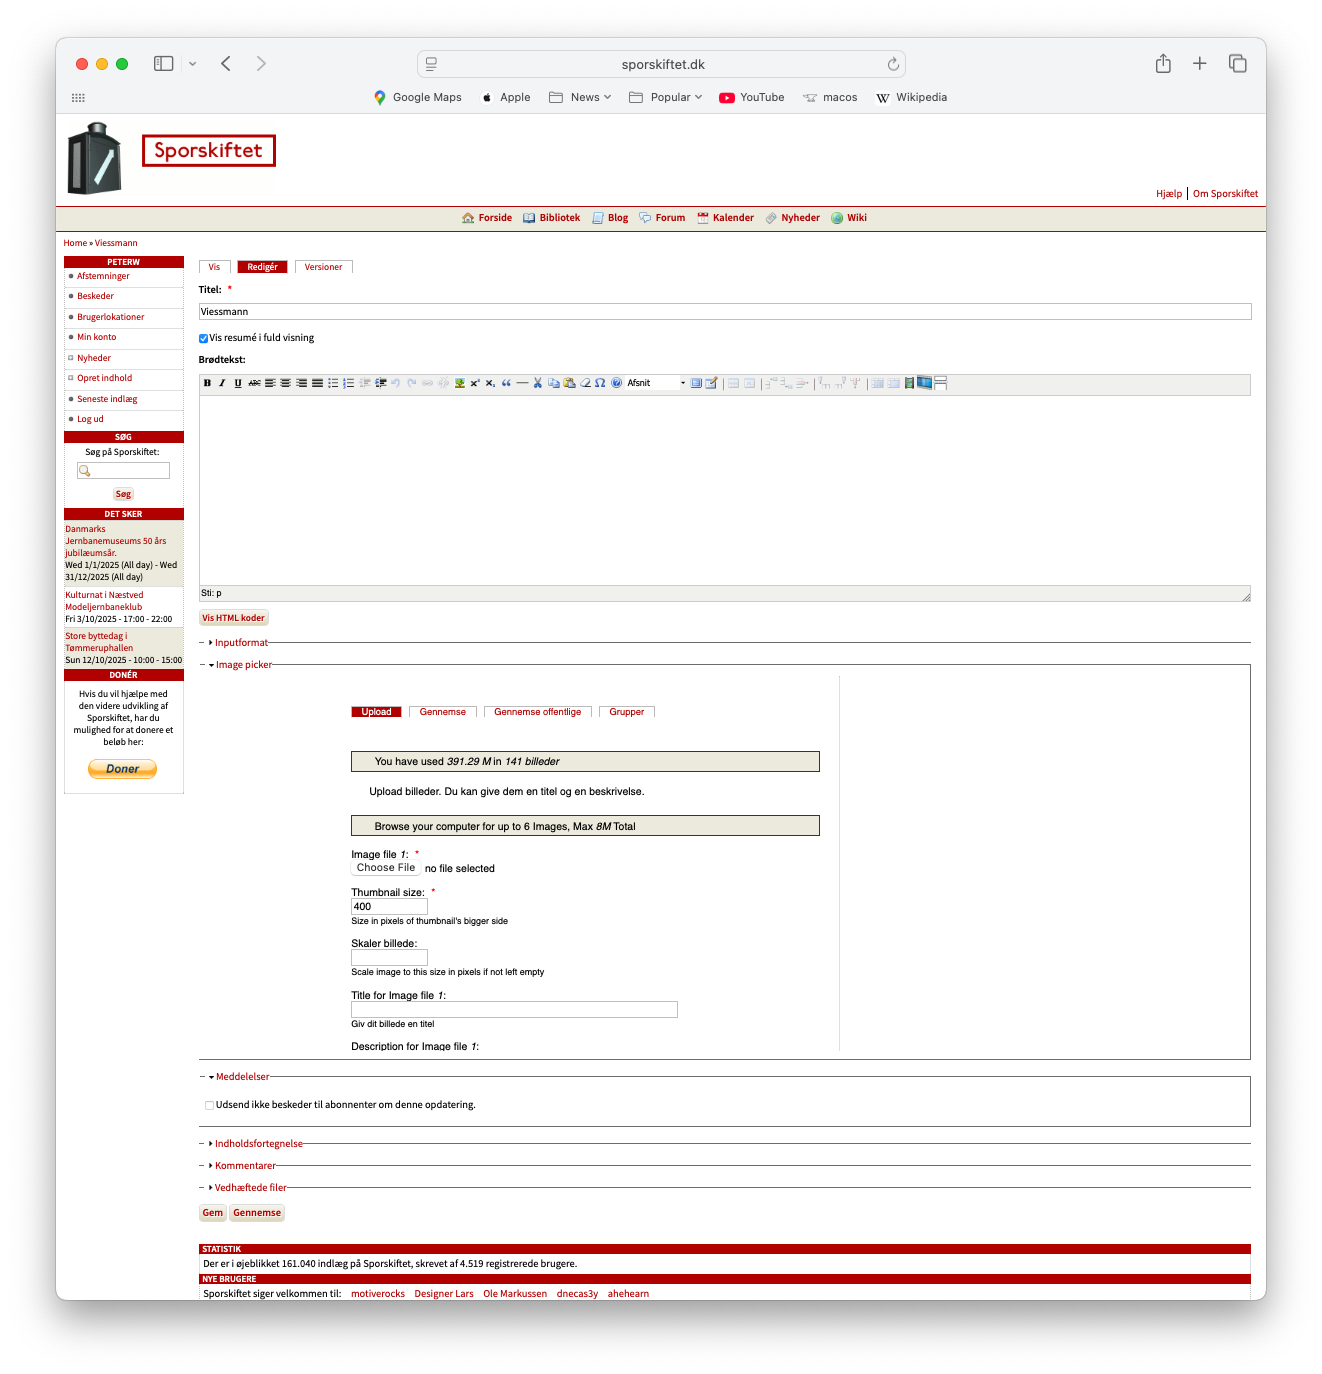Click the italic formatting icon
The width and height of the screenshot is (1322, 1374).
click(x=222, y=383)
